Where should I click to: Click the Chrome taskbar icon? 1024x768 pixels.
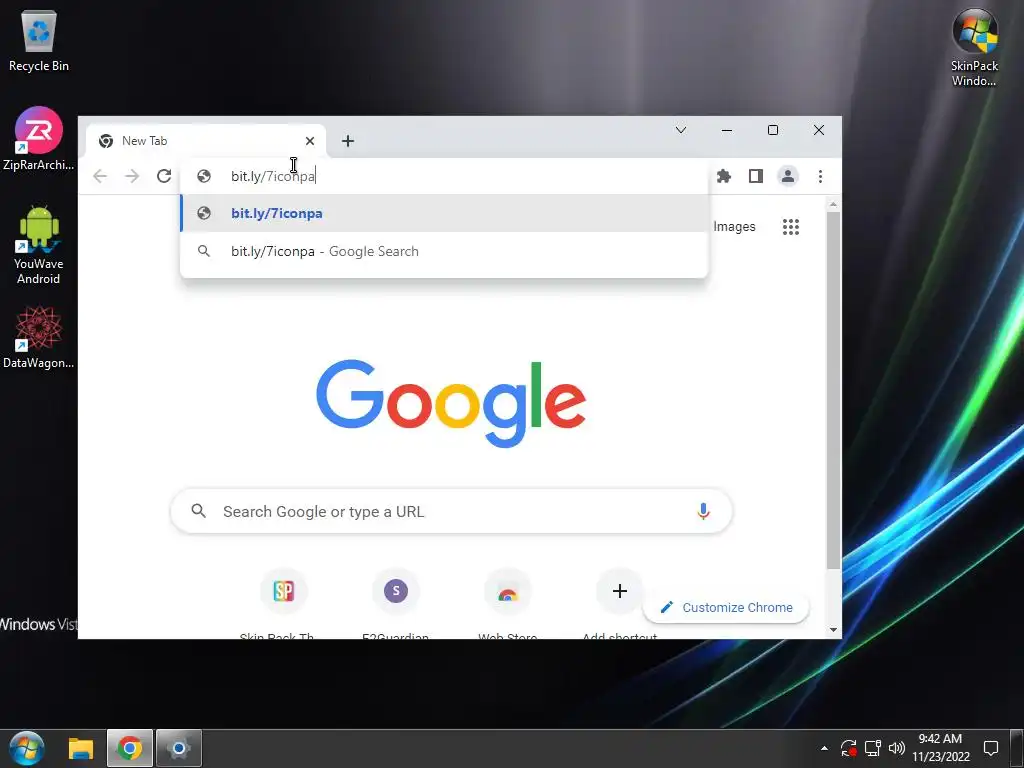(129, 748)
